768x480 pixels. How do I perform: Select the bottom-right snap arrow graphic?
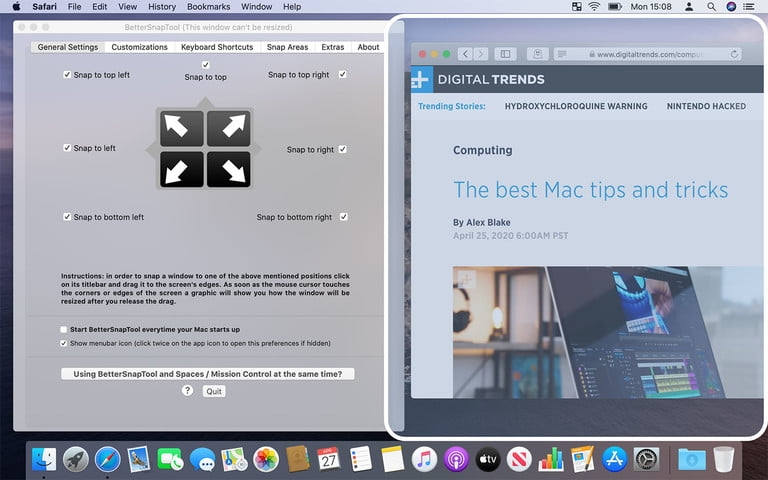(229, 169)
